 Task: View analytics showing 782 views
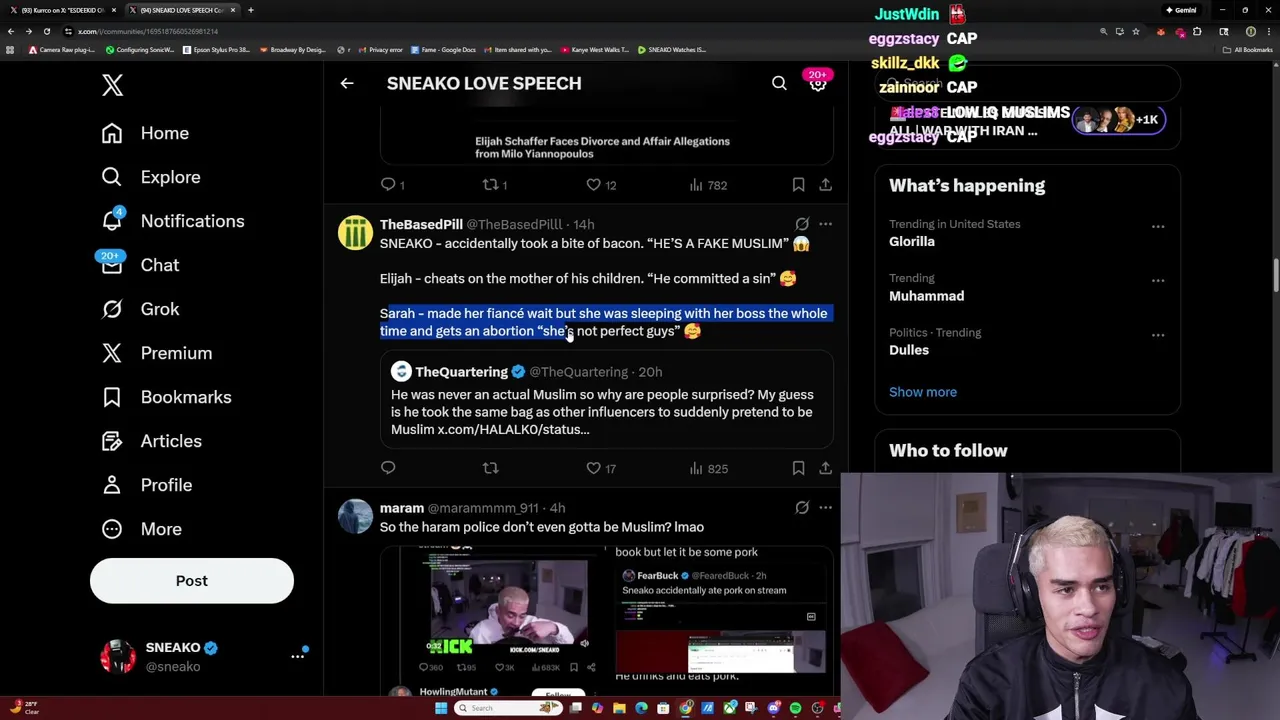(x=708, y=185)
